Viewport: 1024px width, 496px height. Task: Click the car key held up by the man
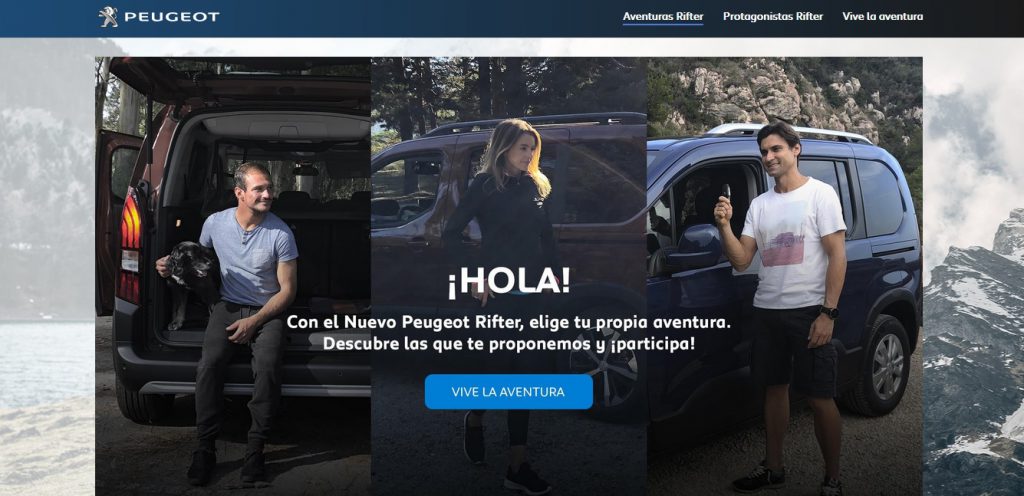click(726, 192)
